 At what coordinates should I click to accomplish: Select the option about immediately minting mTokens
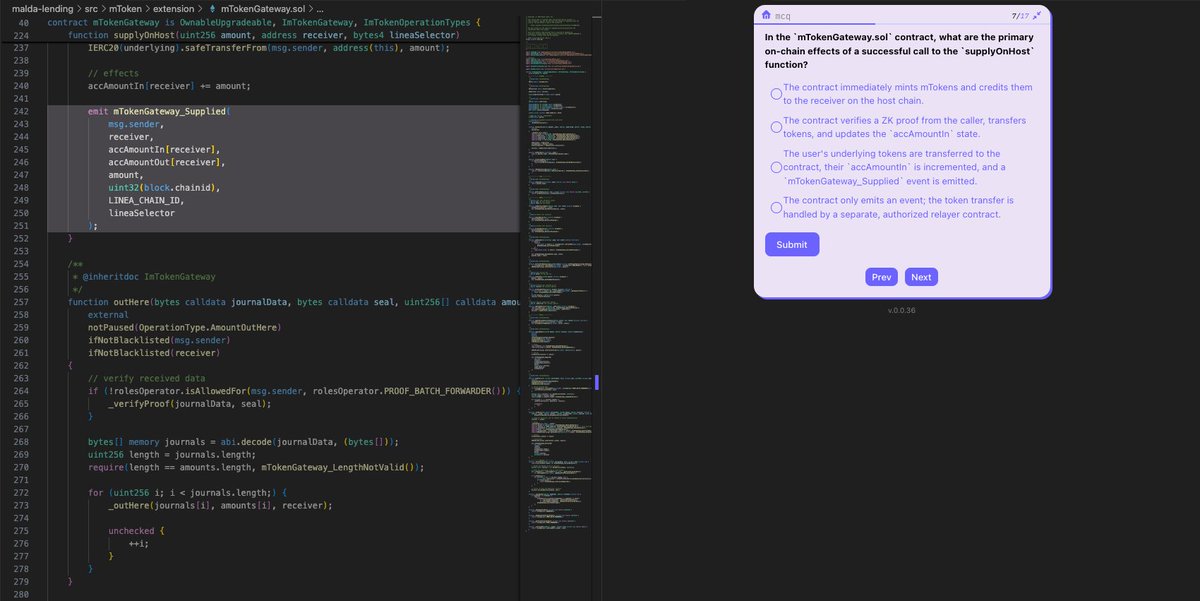(776, 94)
